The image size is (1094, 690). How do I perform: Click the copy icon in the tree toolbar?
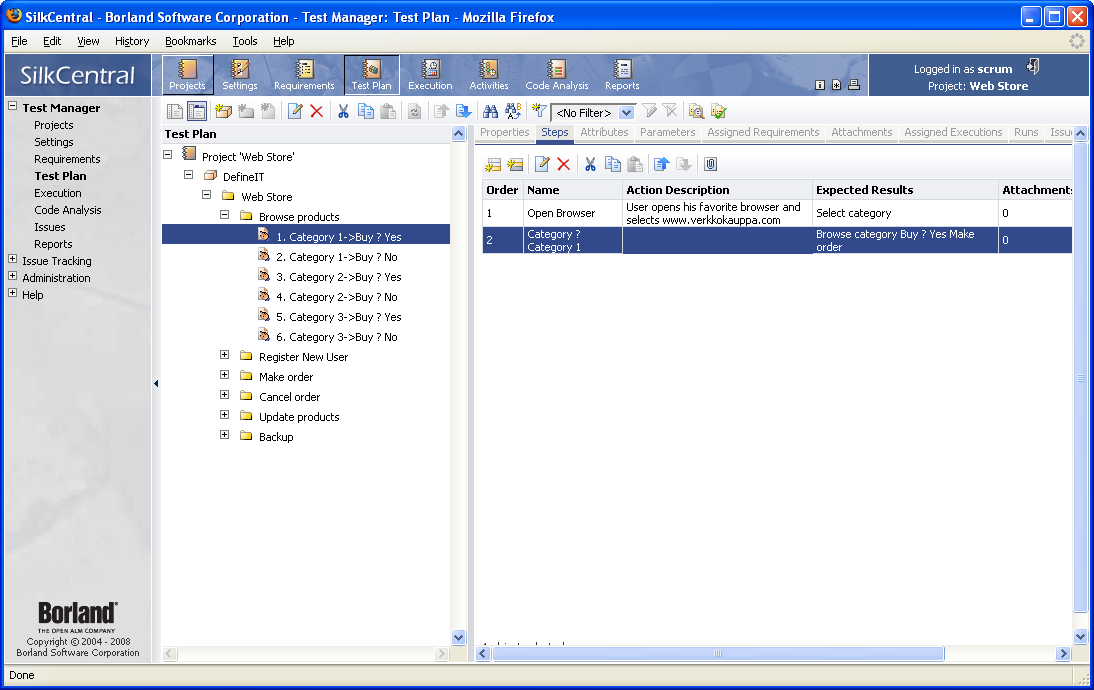[366, 111]
